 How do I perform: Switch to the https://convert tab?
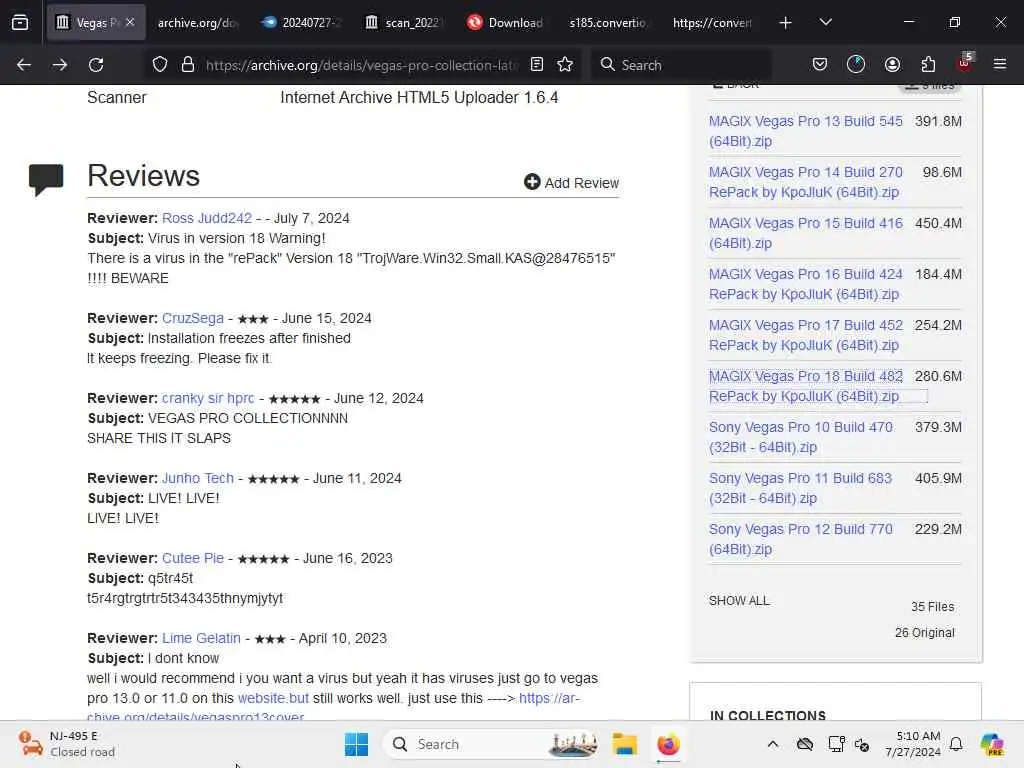(712, 22)
